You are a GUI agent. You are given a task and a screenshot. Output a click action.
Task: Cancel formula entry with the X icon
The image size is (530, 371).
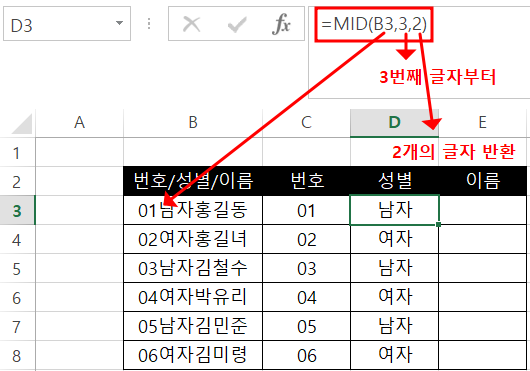click(191, 24)
